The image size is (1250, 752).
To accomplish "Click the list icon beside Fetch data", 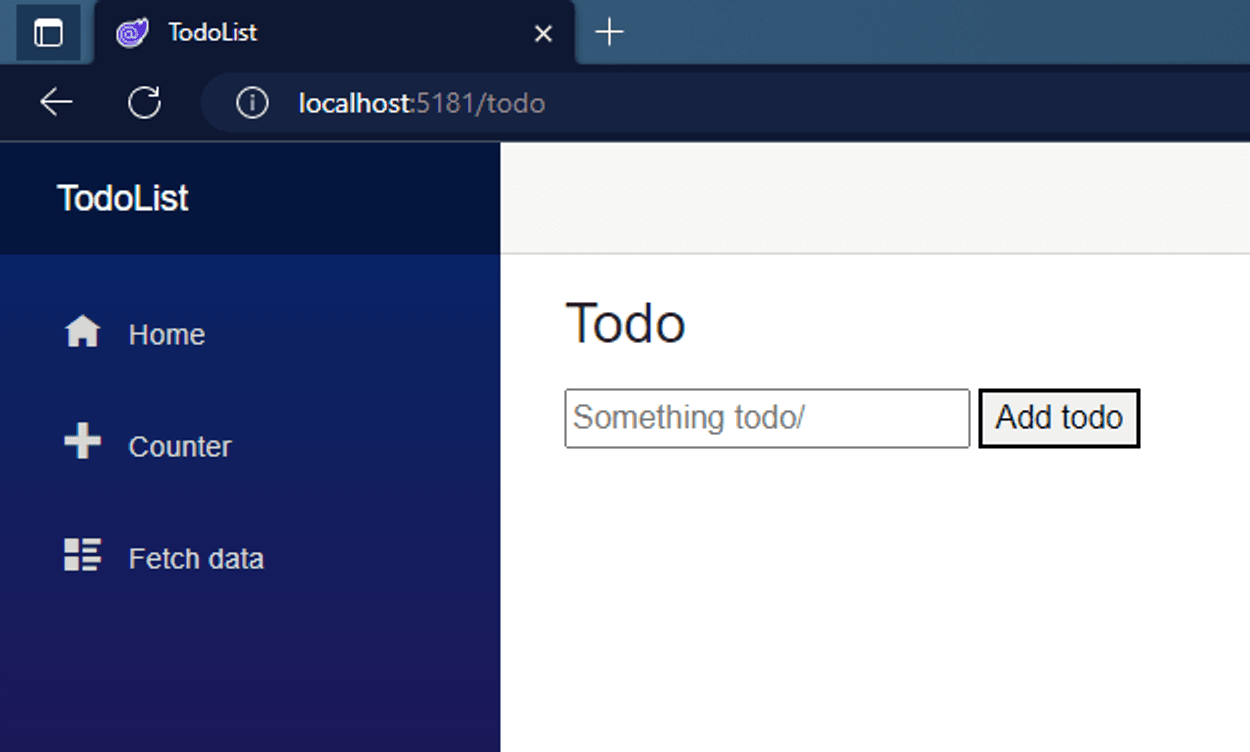I will point(82,555).
